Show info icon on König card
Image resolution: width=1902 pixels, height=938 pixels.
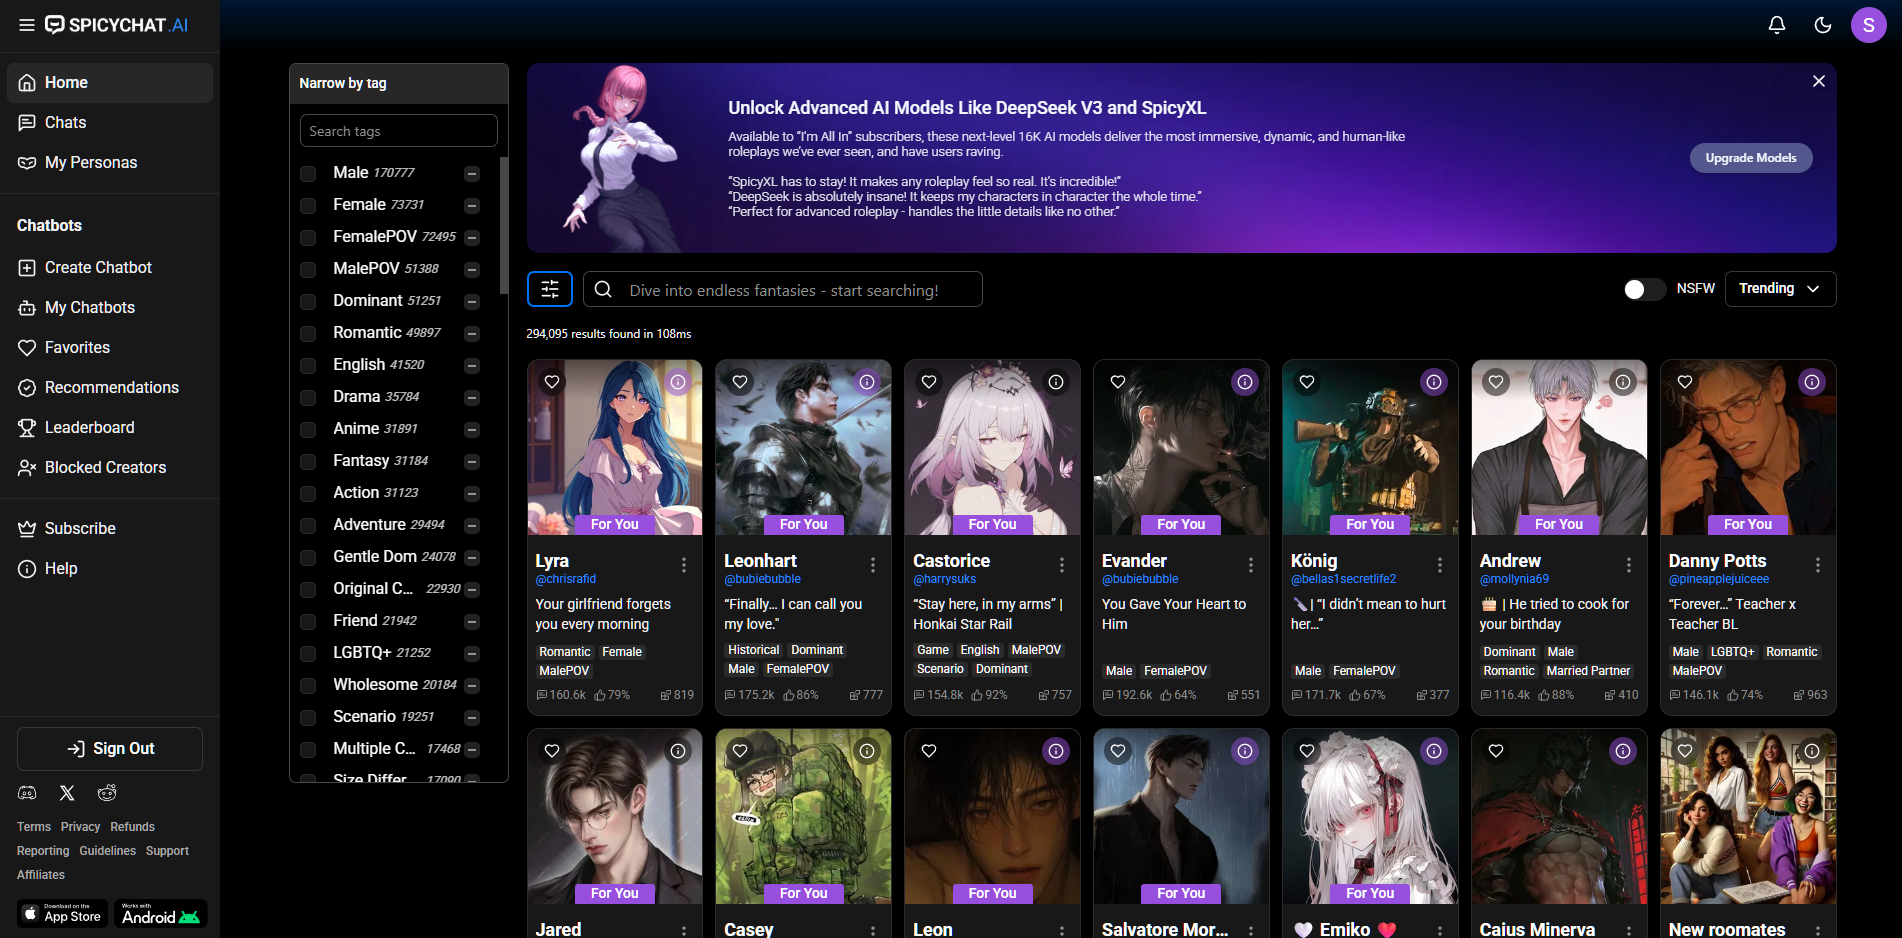point(1434,382)
